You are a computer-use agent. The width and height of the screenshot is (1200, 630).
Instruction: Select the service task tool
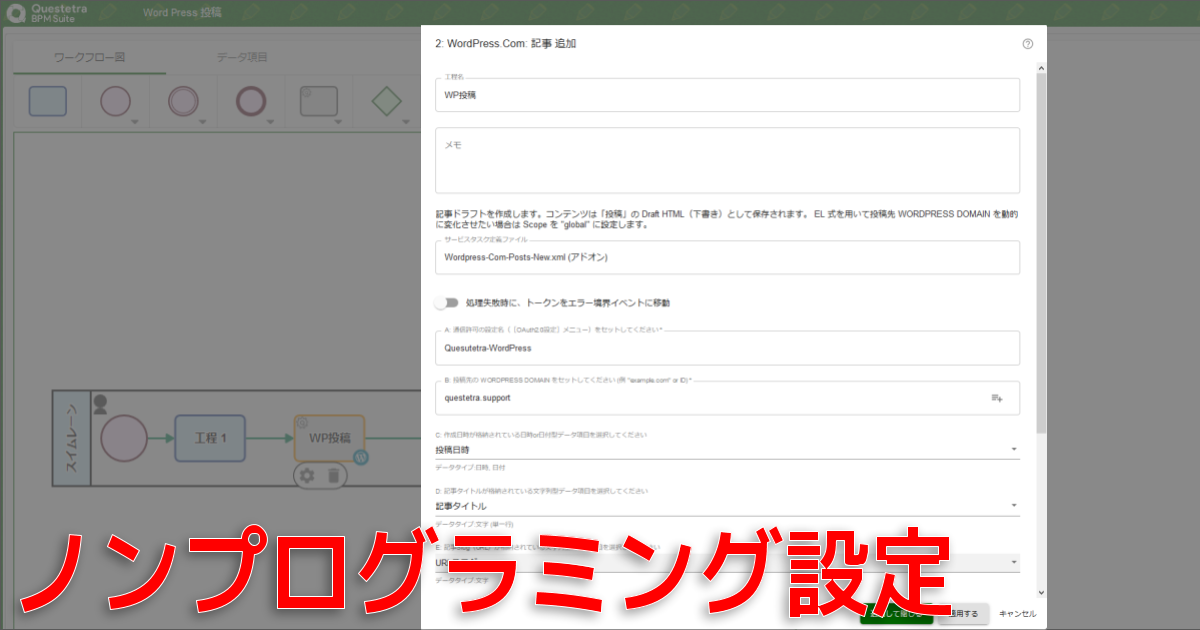[x=320, y=101]
